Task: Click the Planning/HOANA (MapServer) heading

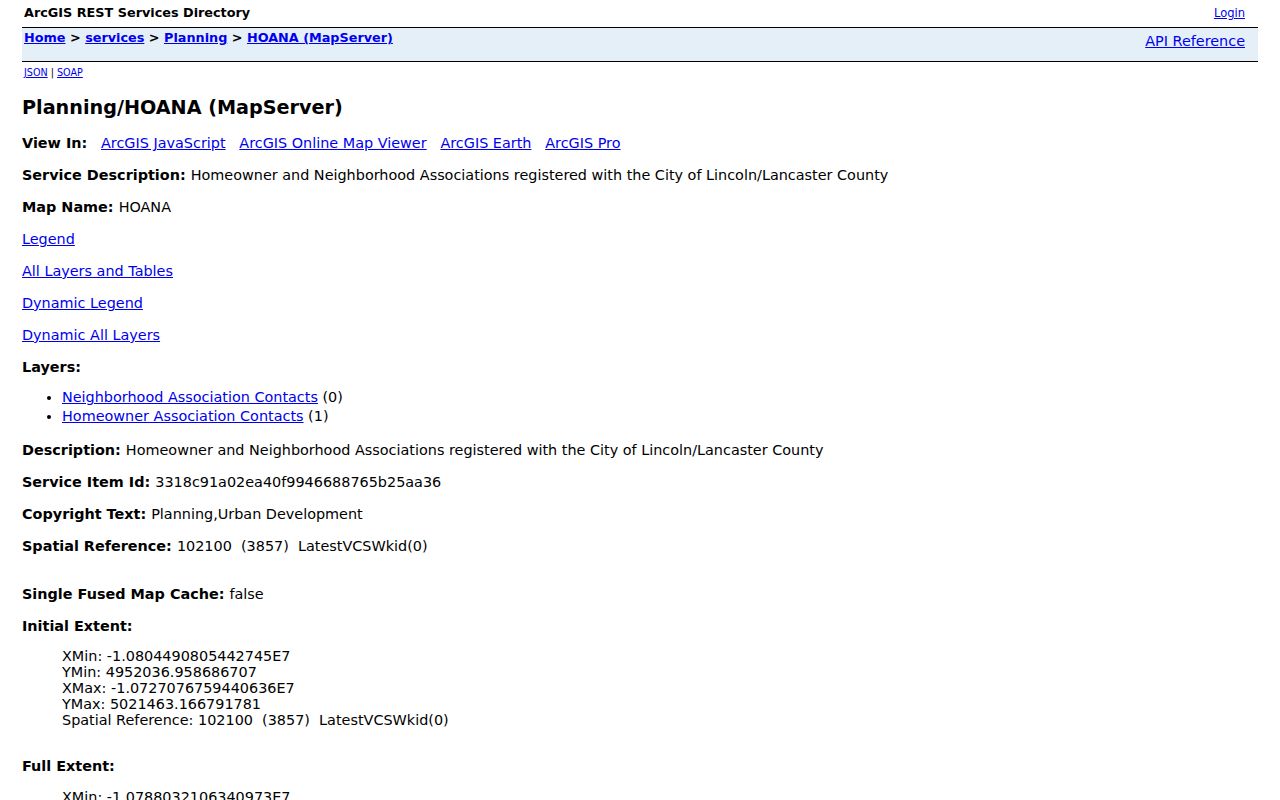Action: click(182, 107)
